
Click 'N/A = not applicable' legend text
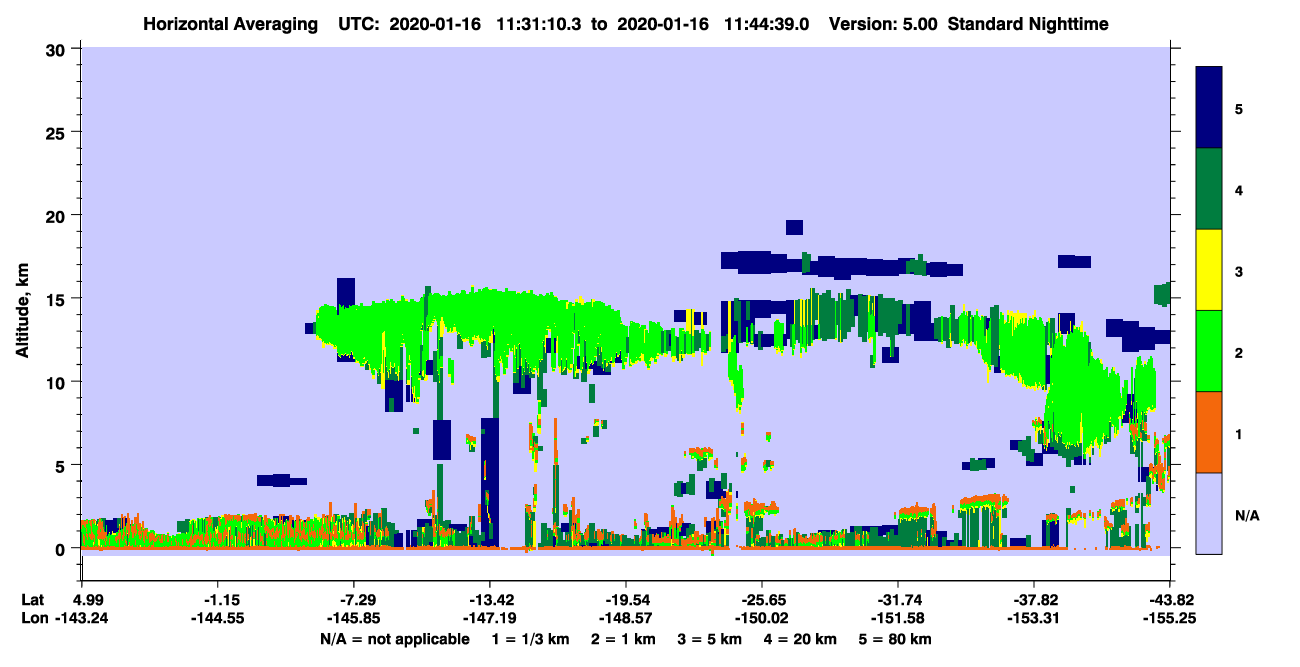(x=395, y=639)
